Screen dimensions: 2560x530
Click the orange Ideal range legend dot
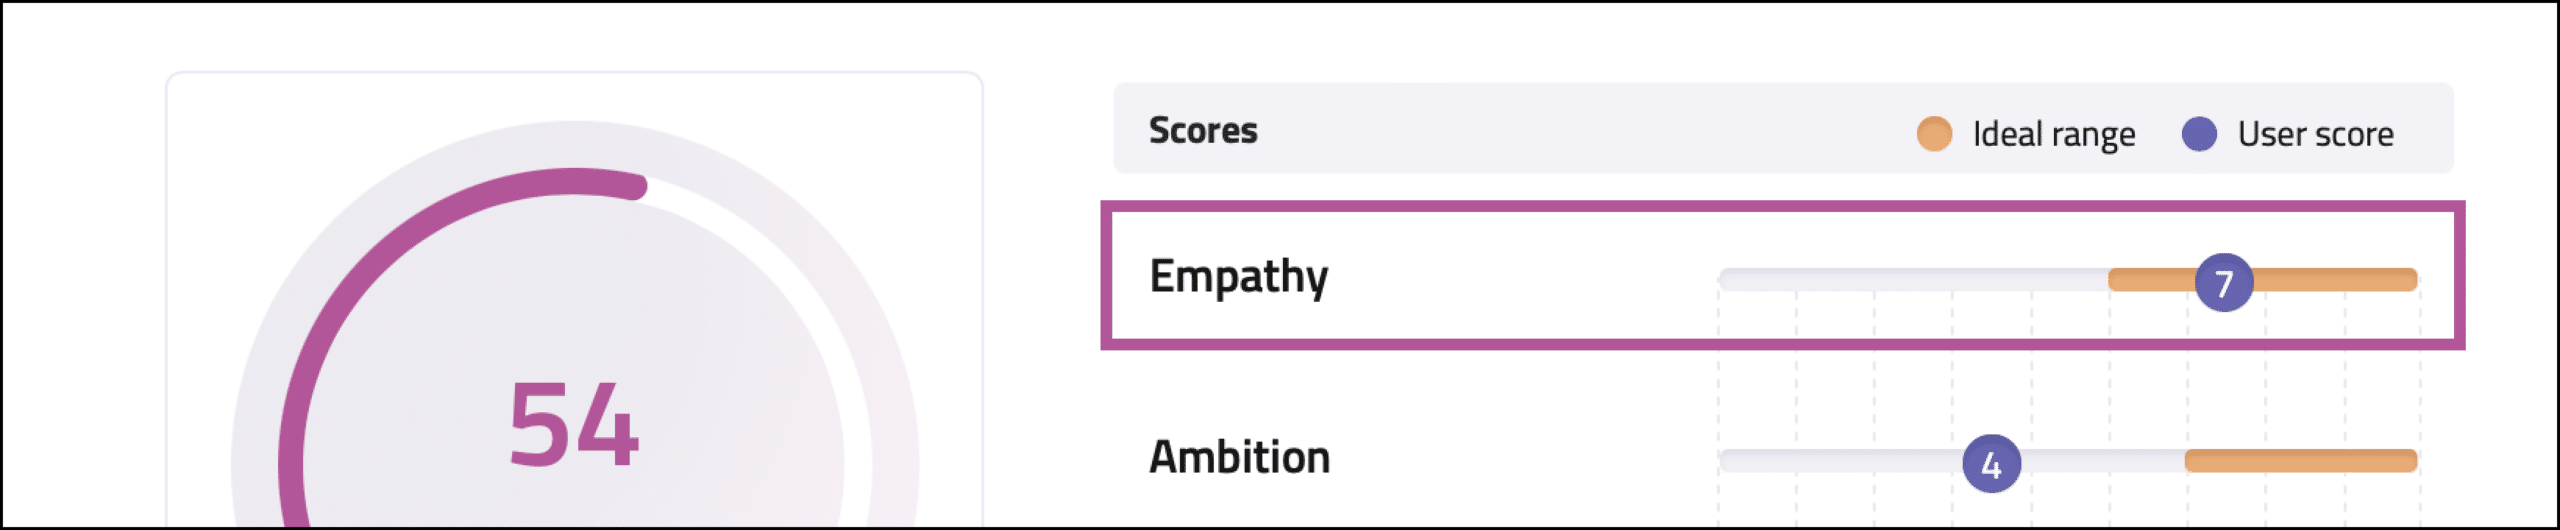click(x=1934, y=133)
